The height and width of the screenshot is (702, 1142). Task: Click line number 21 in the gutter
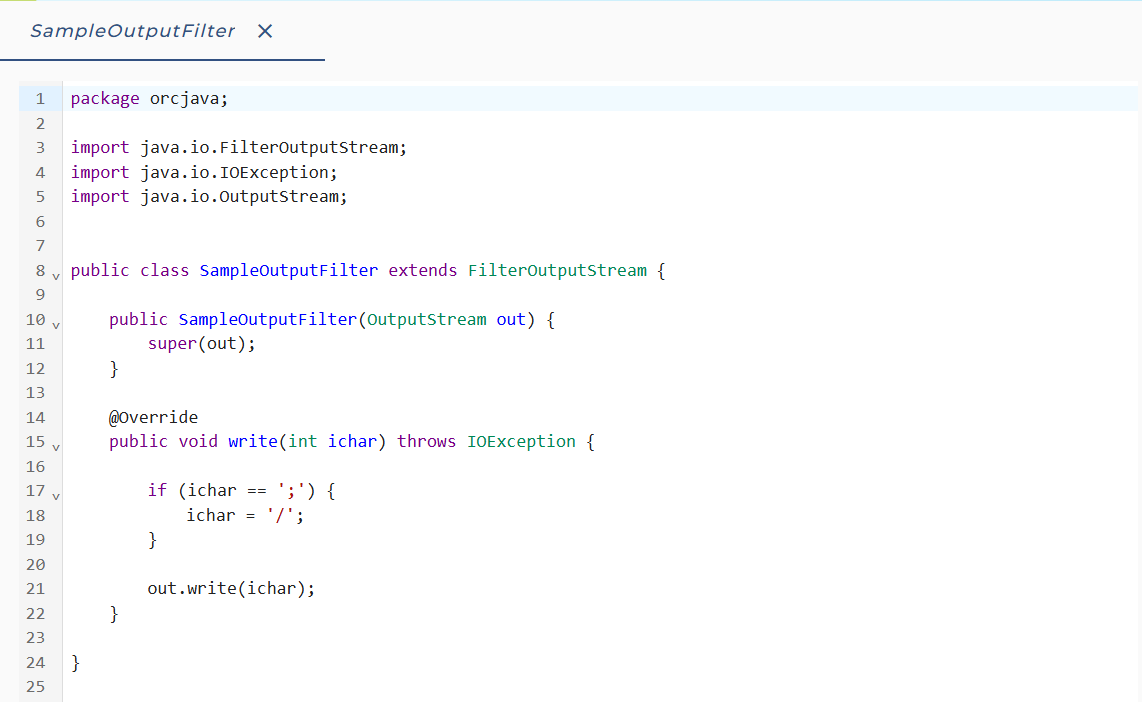coord(35,588)
